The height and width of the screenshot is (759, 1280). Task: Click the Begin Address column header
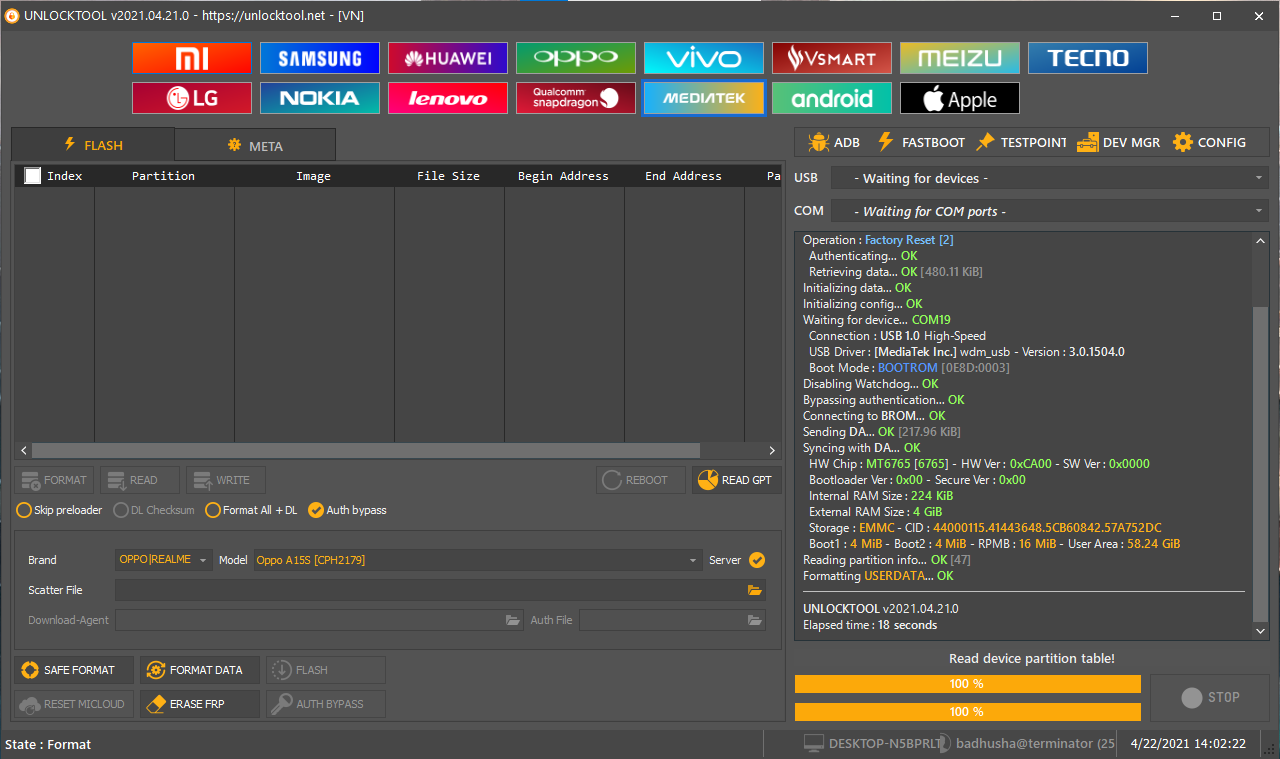[563, 176]
